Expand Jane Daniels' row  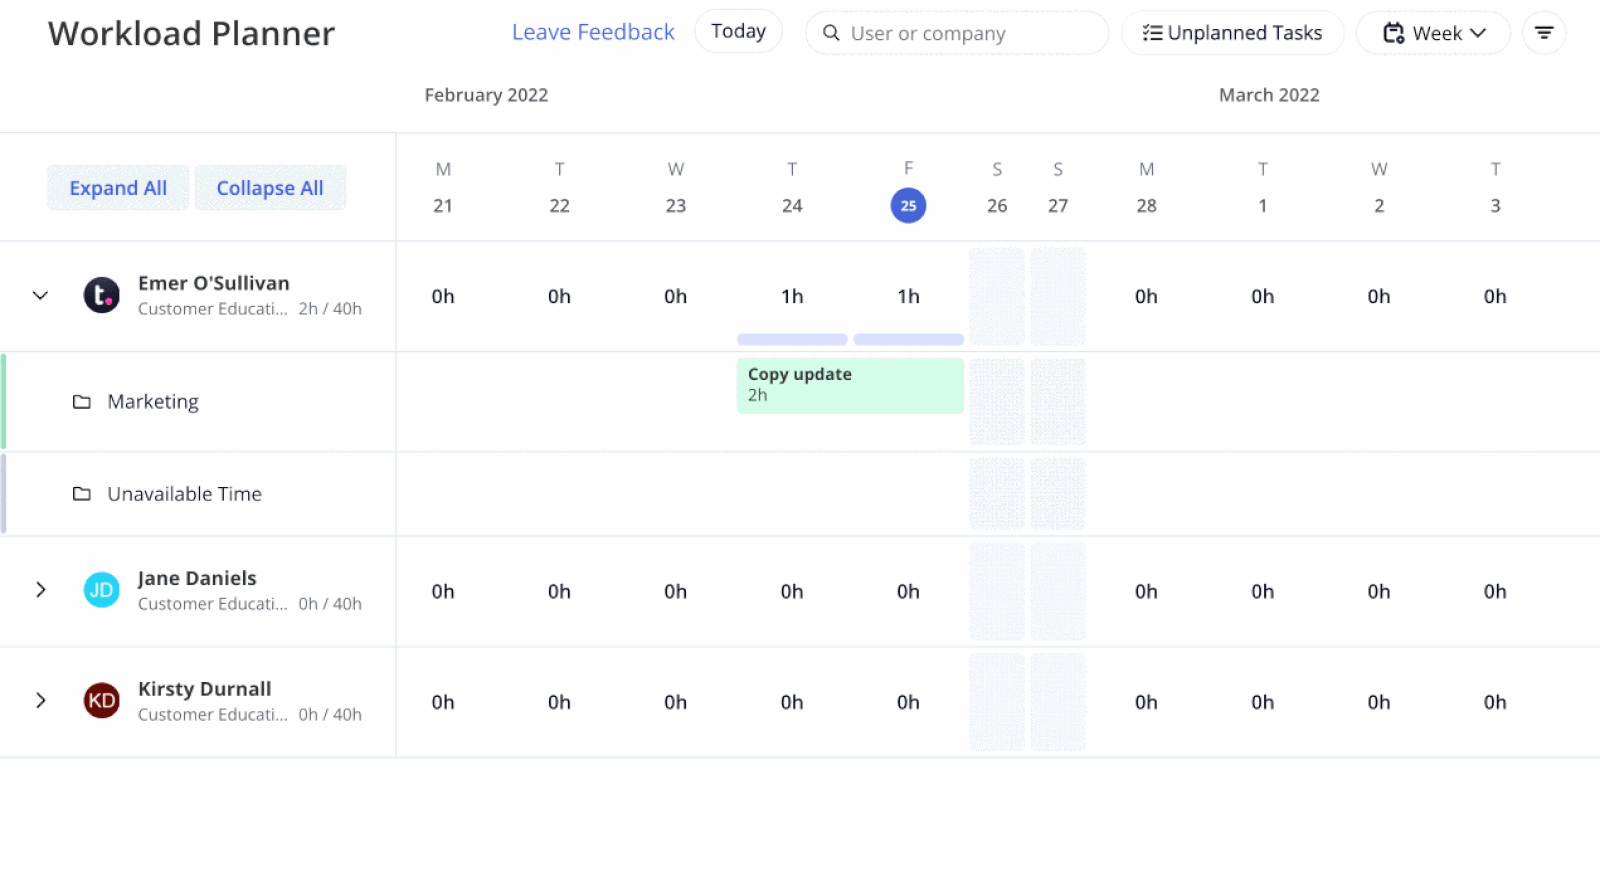coord(40,590)
